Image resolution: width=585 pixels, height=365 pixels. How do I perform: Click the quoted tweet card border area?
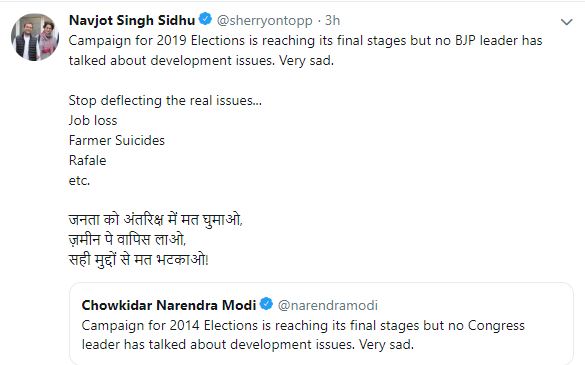click(x=321, y=324)
